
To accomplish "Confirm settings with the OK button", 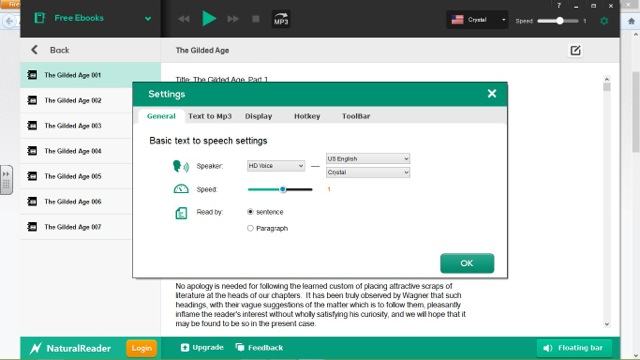I will tap(467, 263).
